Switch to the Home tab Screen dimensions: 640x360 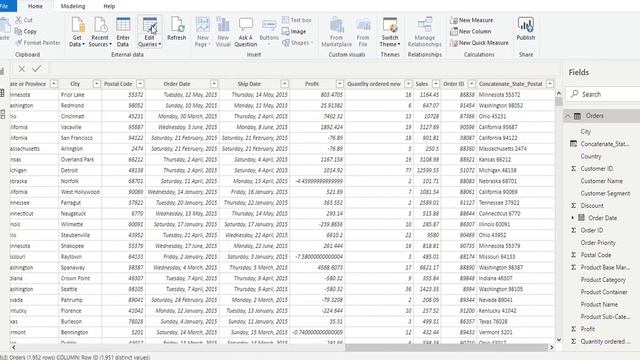coord(35,6)
